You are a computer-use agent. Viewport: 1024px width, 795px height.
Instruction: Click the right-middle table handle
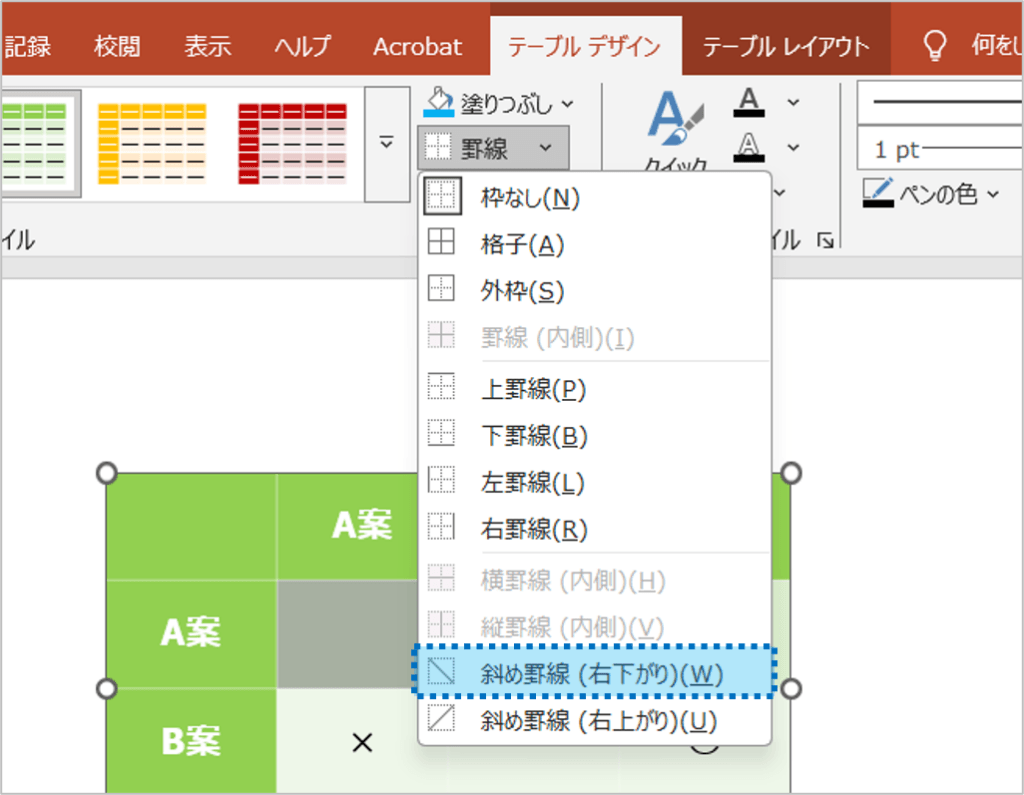tap(791, 688)
